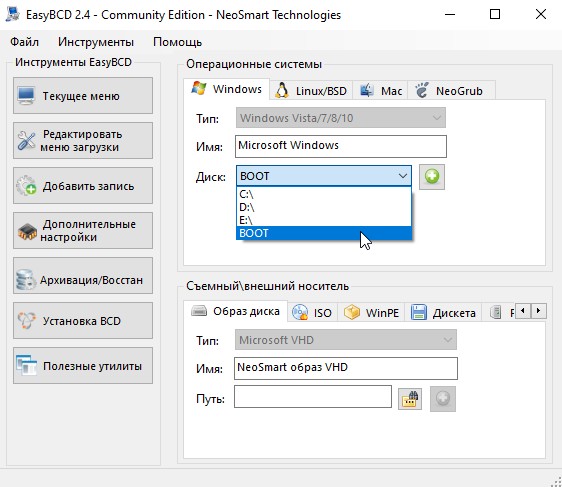562x487 pixels.
Task: Click the chip icon on Дополнительные настройки
Action: [27, 231]
